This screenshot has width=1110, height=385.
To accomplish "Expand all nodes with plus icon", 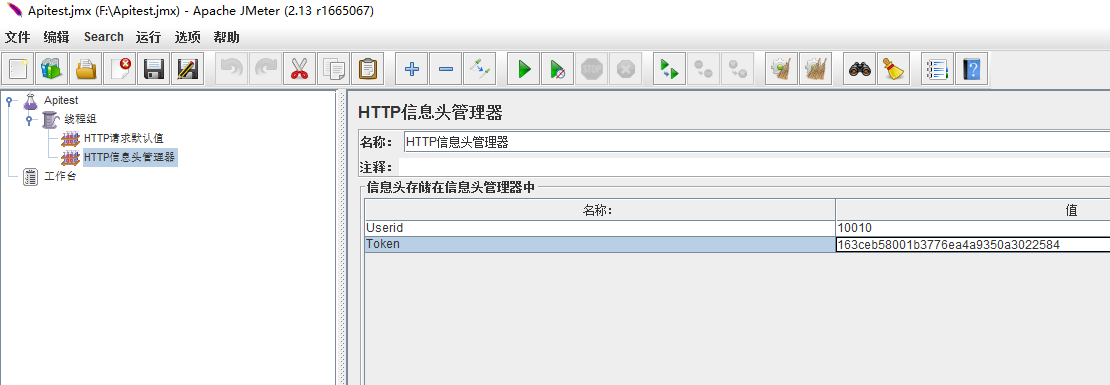I will [x=412, y=69].
